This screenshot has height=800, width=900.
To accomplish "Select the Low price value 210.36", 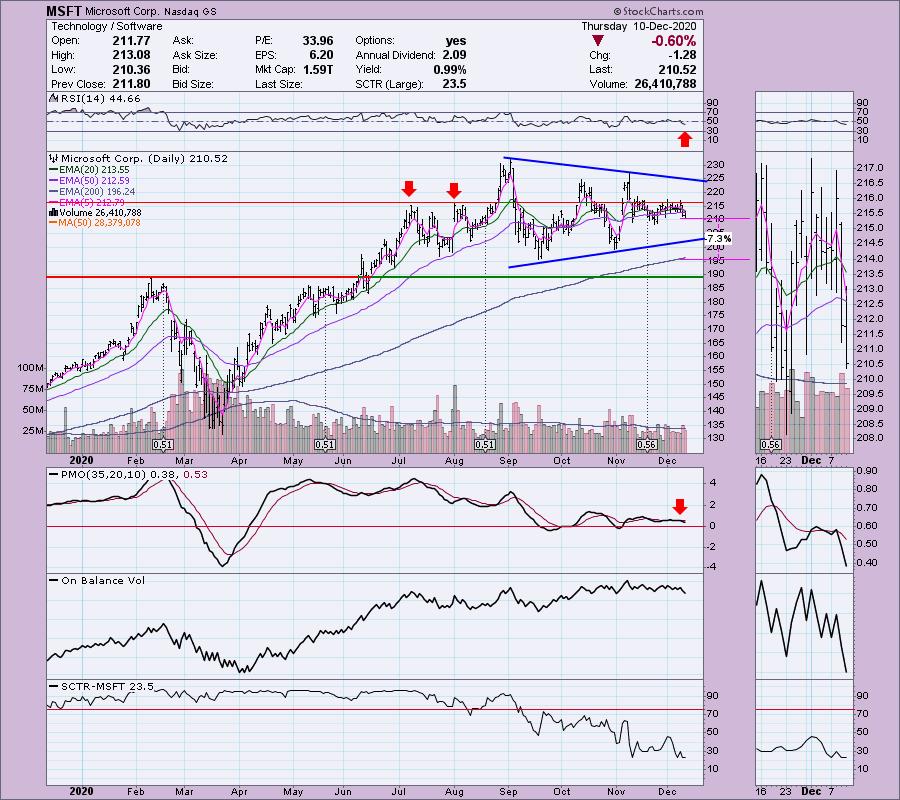I will tap(131, 69).
